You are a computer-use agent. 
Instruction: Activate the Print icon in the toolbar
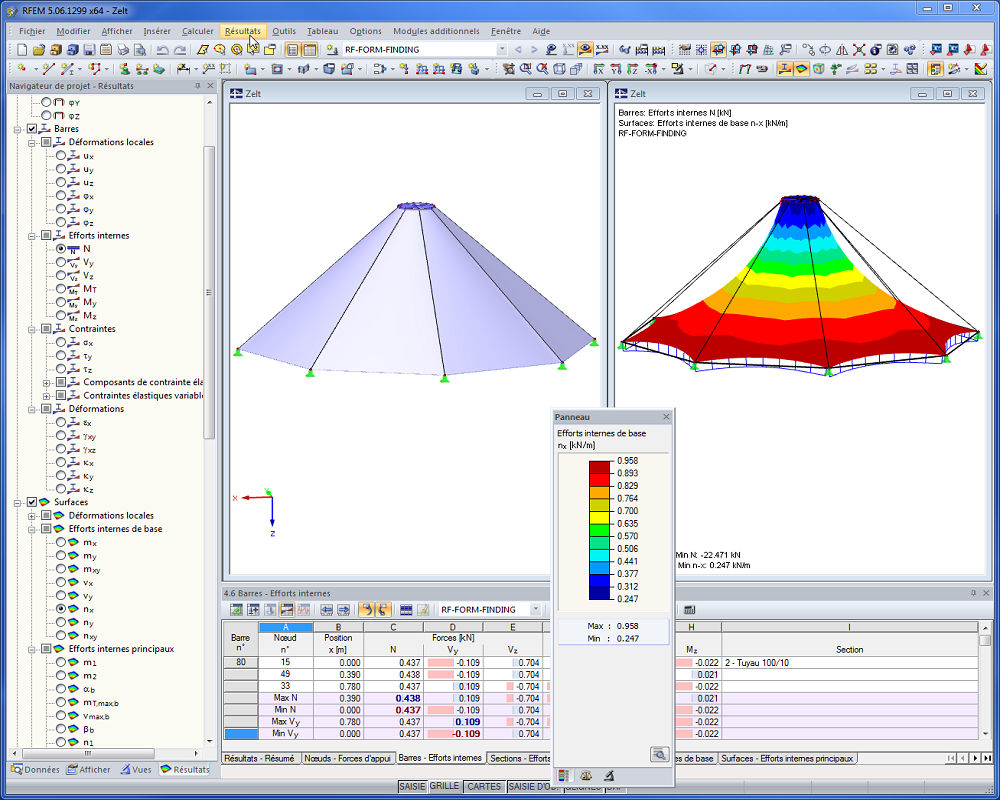122,49
